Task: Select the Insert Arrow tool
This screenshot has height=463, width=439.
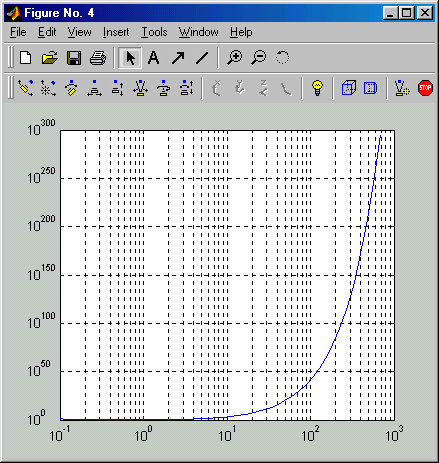Action: tap(178, 58)
